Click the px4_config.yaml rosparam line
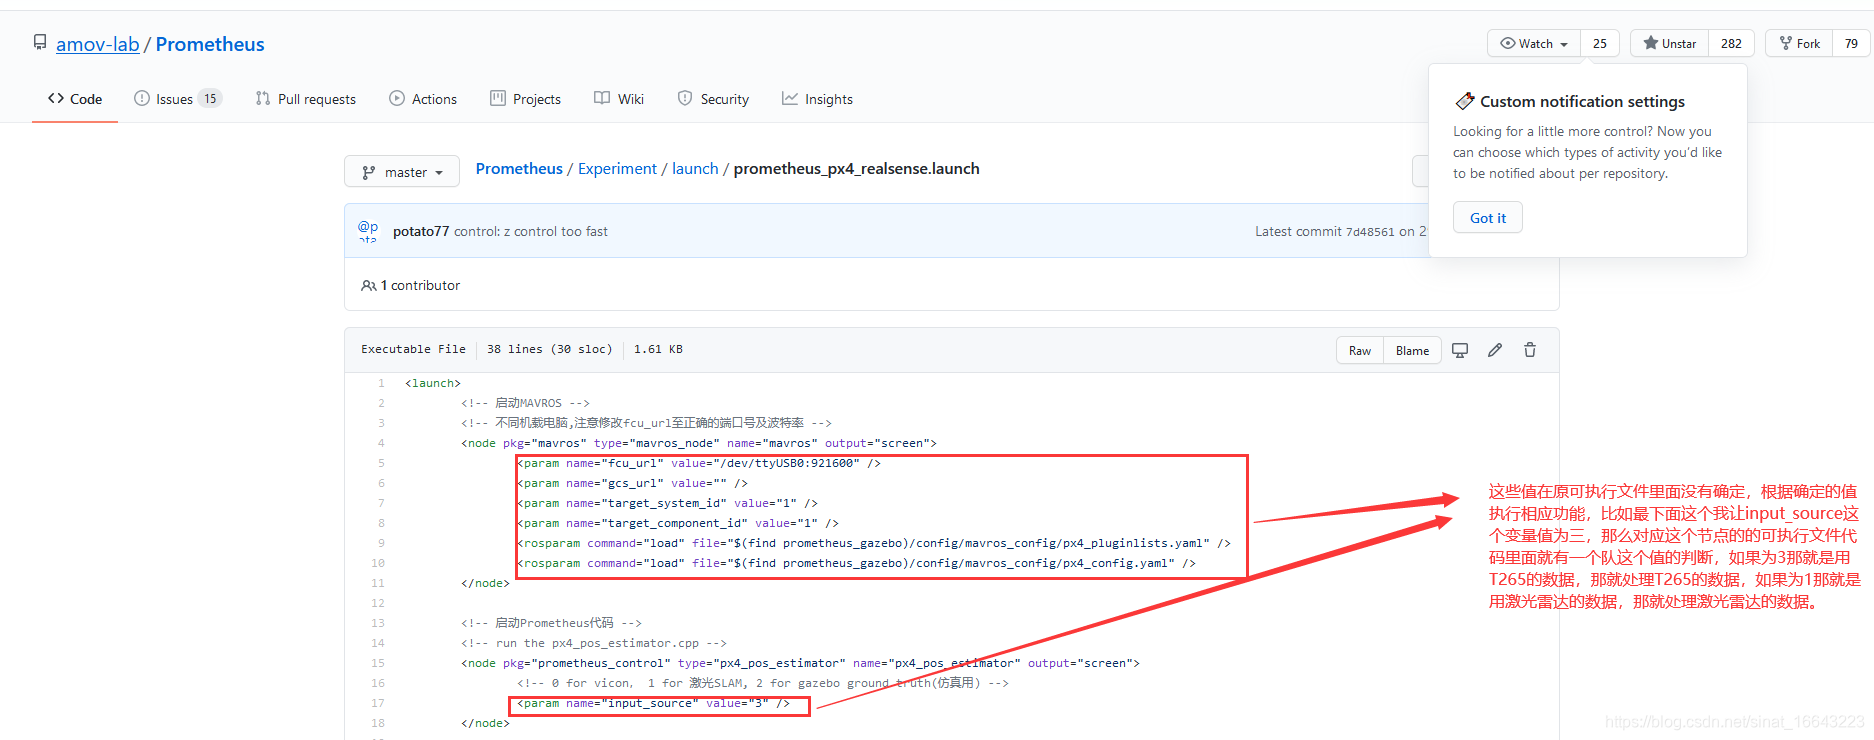The image size is (1874, 740). [x=856, y=563]
